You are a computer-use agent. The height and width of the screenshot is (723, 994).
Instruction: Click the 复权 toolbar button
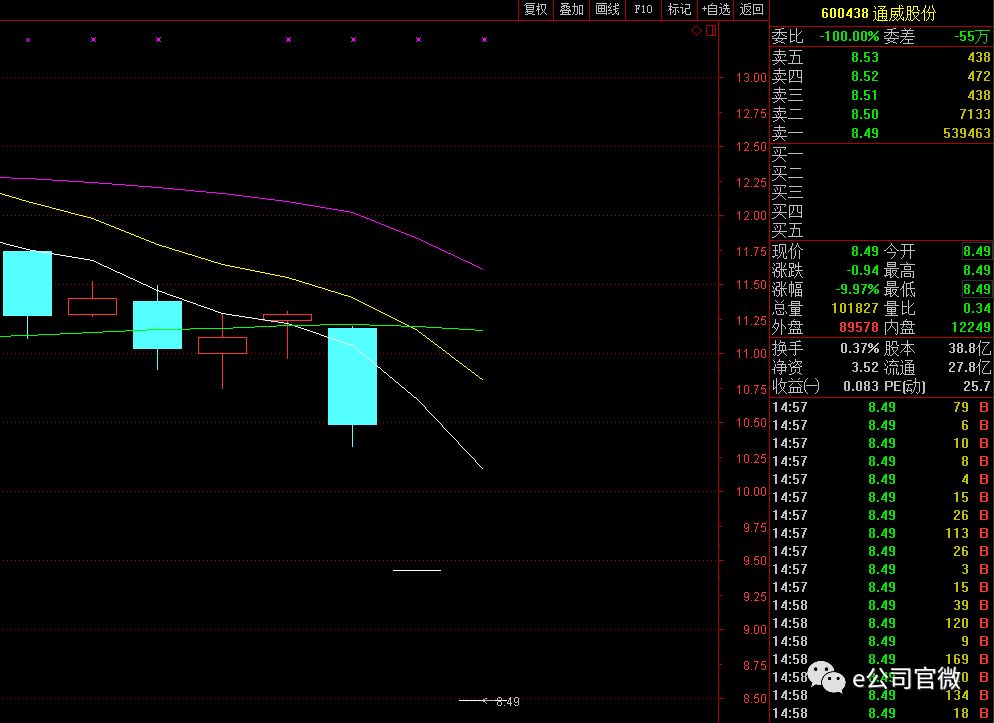[536, 9]
